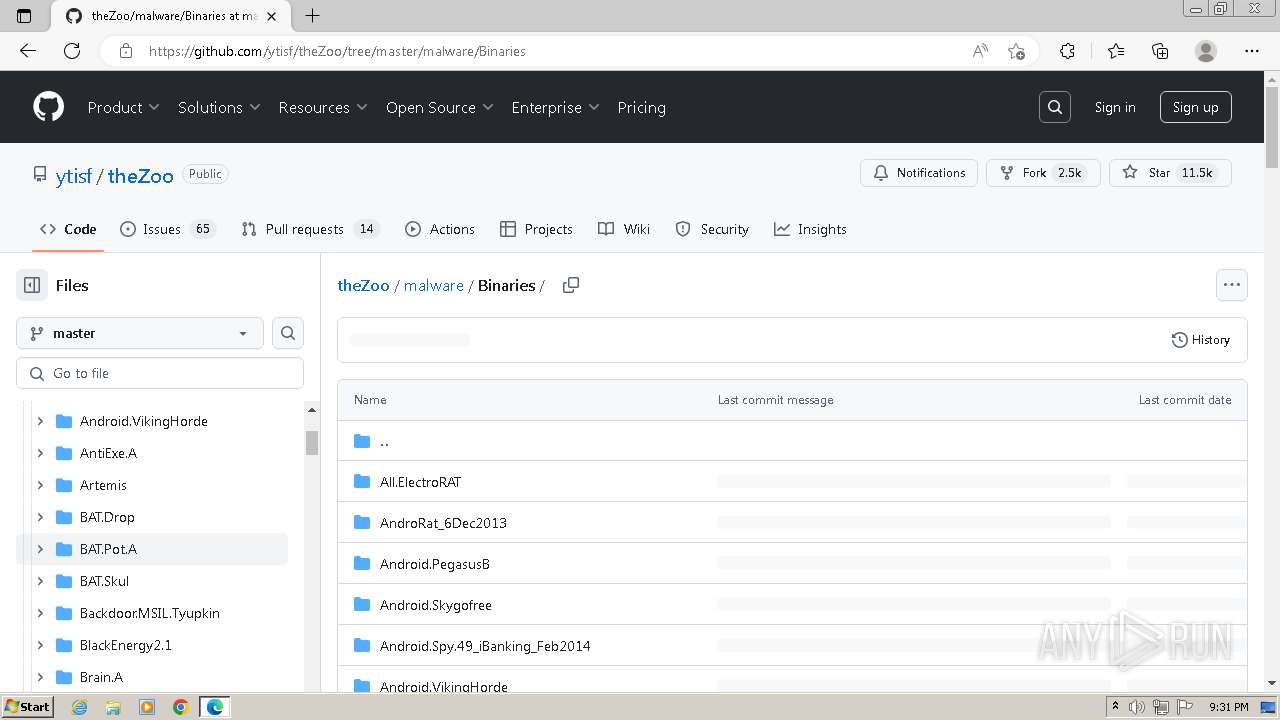Open a new browser tab

[313, 15]
